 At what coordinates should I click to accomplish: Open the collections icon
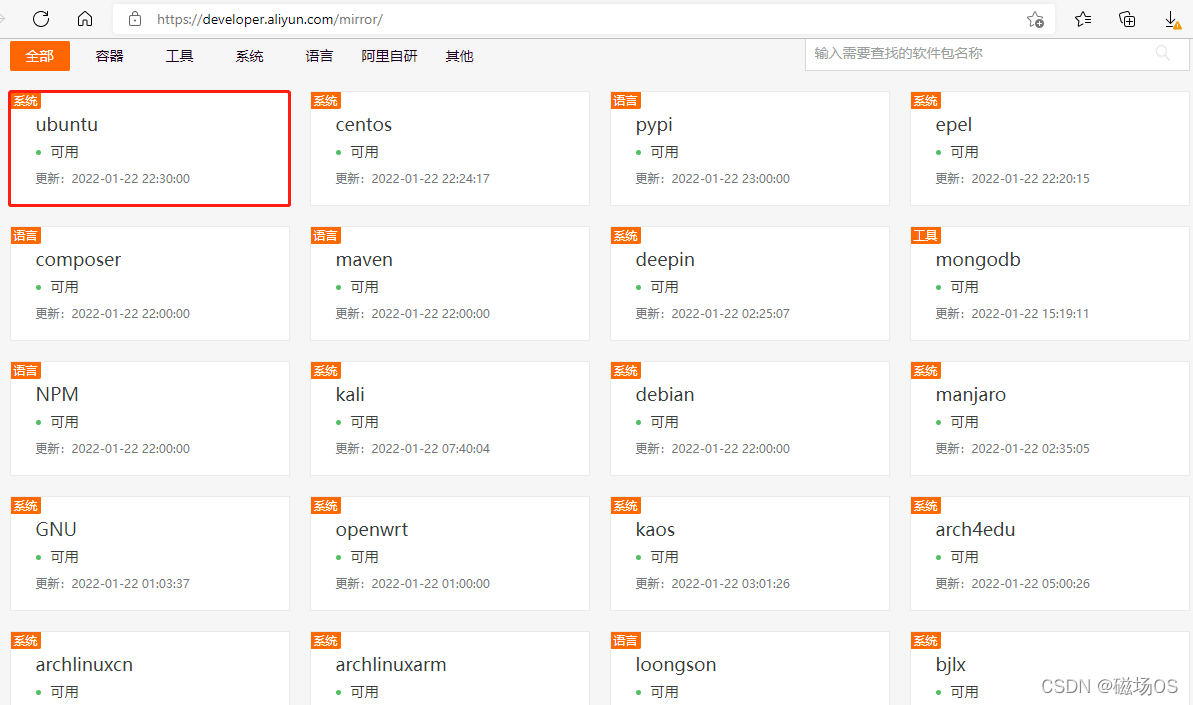tap(1127, 19)
